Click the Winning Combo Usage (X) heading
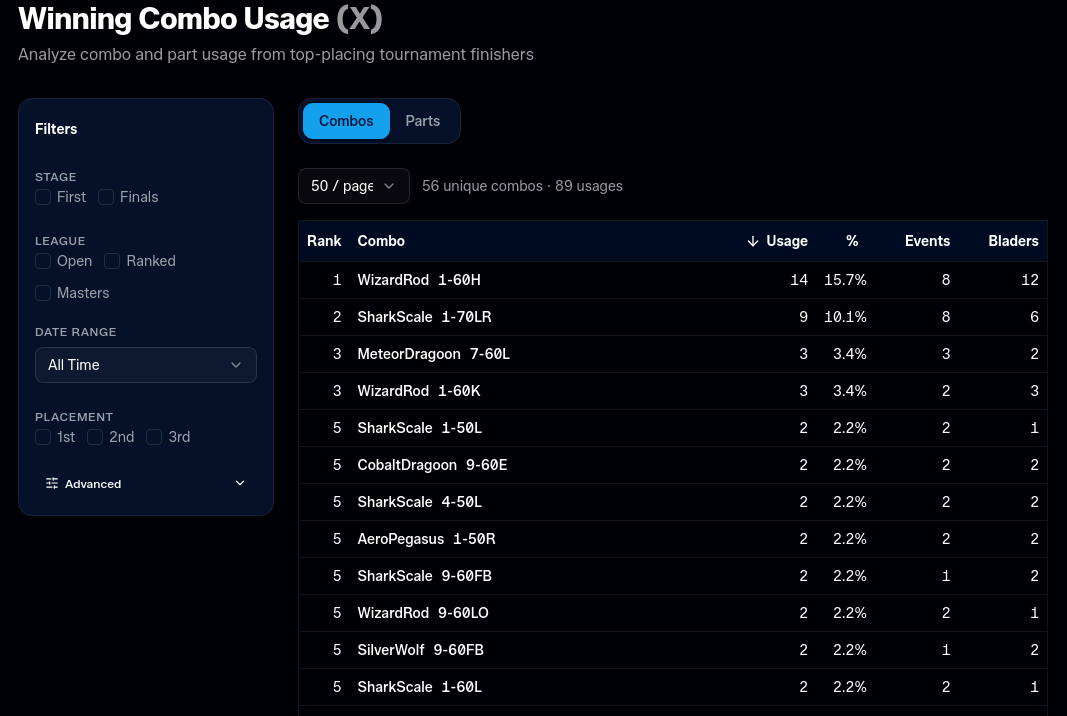Image resolution: width=1067 pixels, height=716 pixels. [200, 18]
